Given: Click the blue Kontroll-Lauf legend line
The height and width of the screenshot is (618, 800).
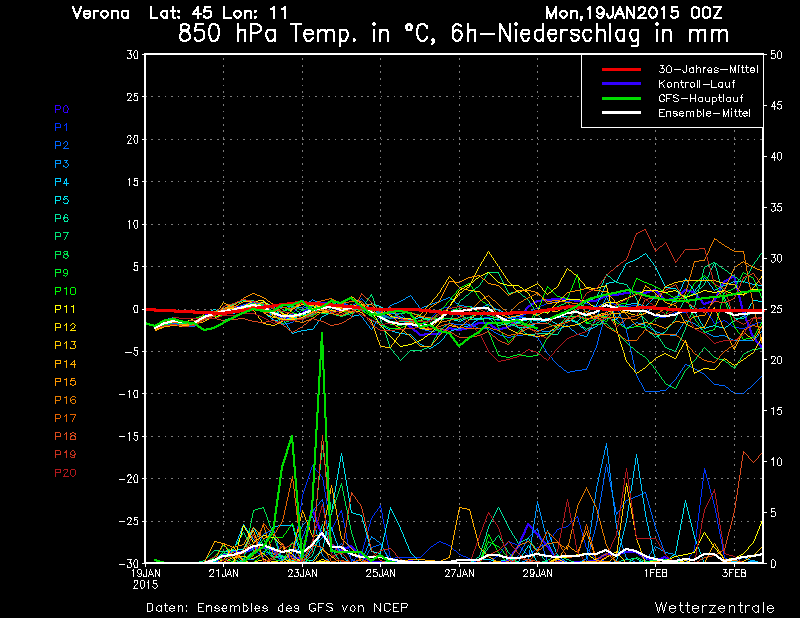Looking at the screenshot, I should point(621,84).
